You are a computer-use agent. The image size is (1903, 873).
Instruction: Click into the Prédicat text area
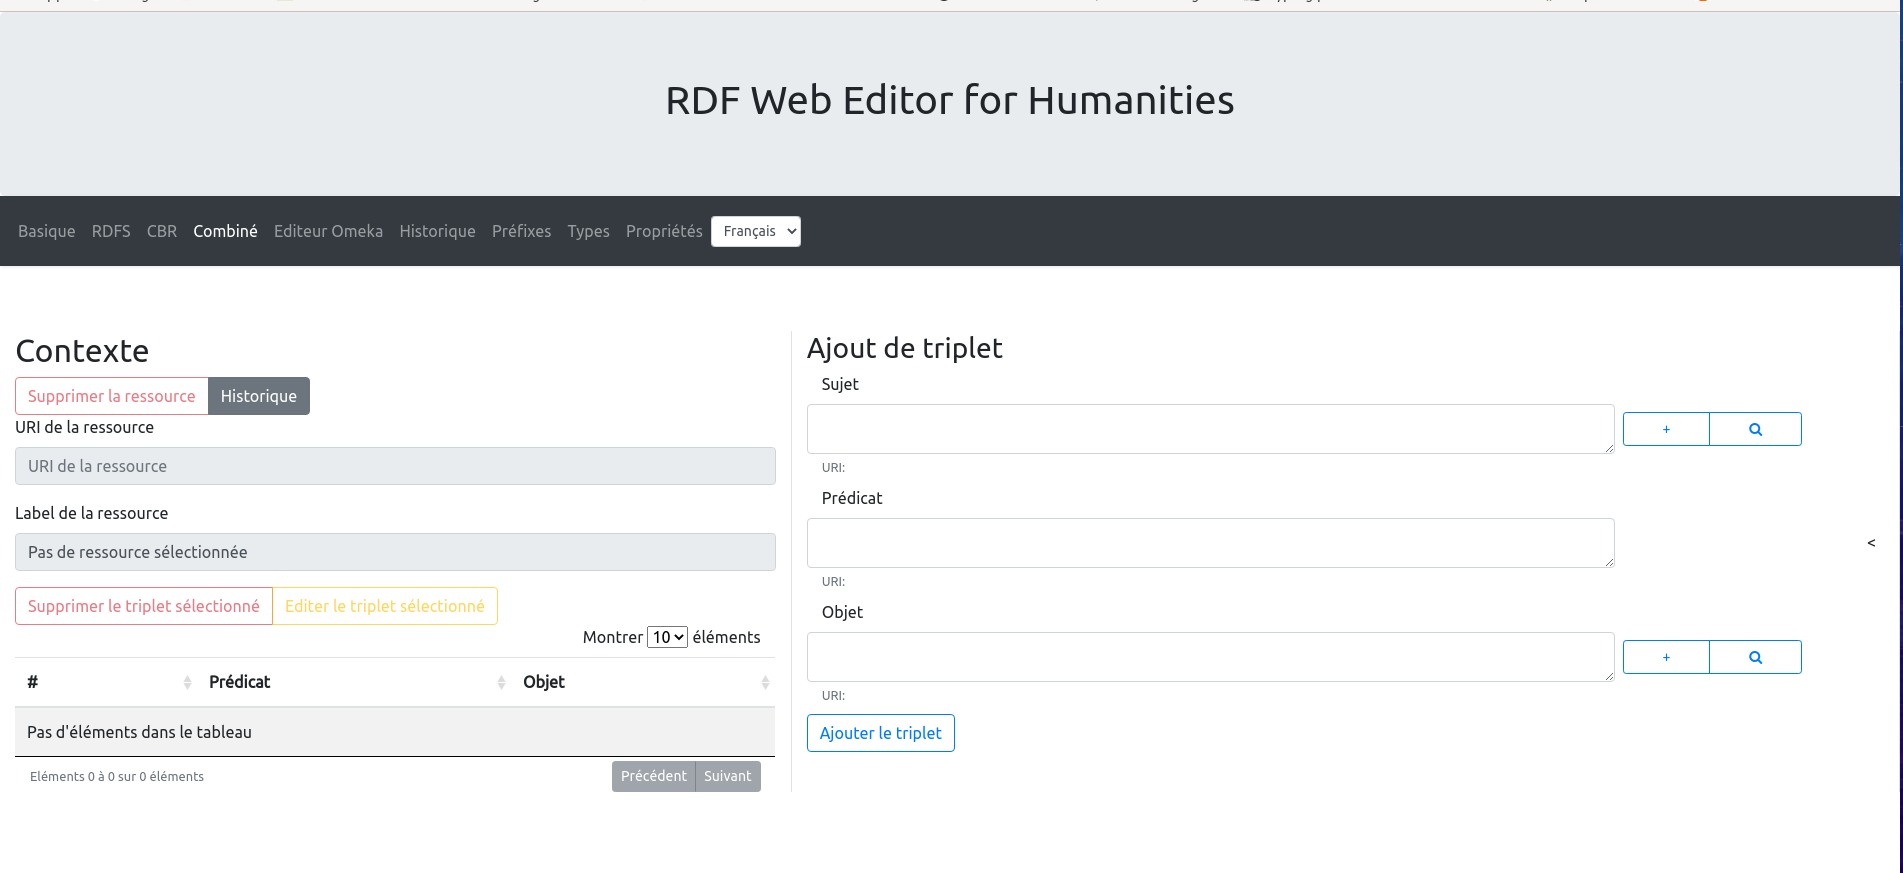(1210, 543)
